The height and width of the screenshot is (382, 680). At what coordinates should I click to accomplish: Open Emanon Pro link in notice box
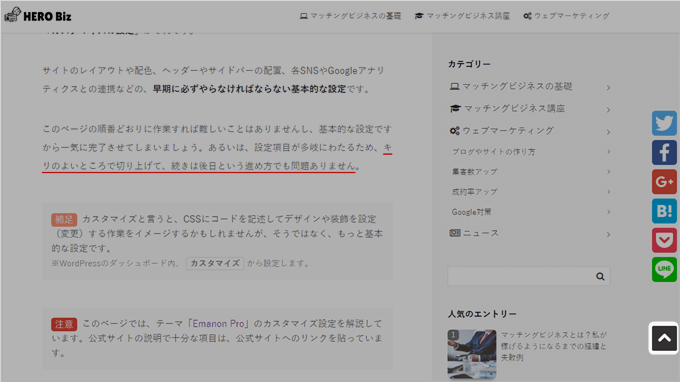219,323
